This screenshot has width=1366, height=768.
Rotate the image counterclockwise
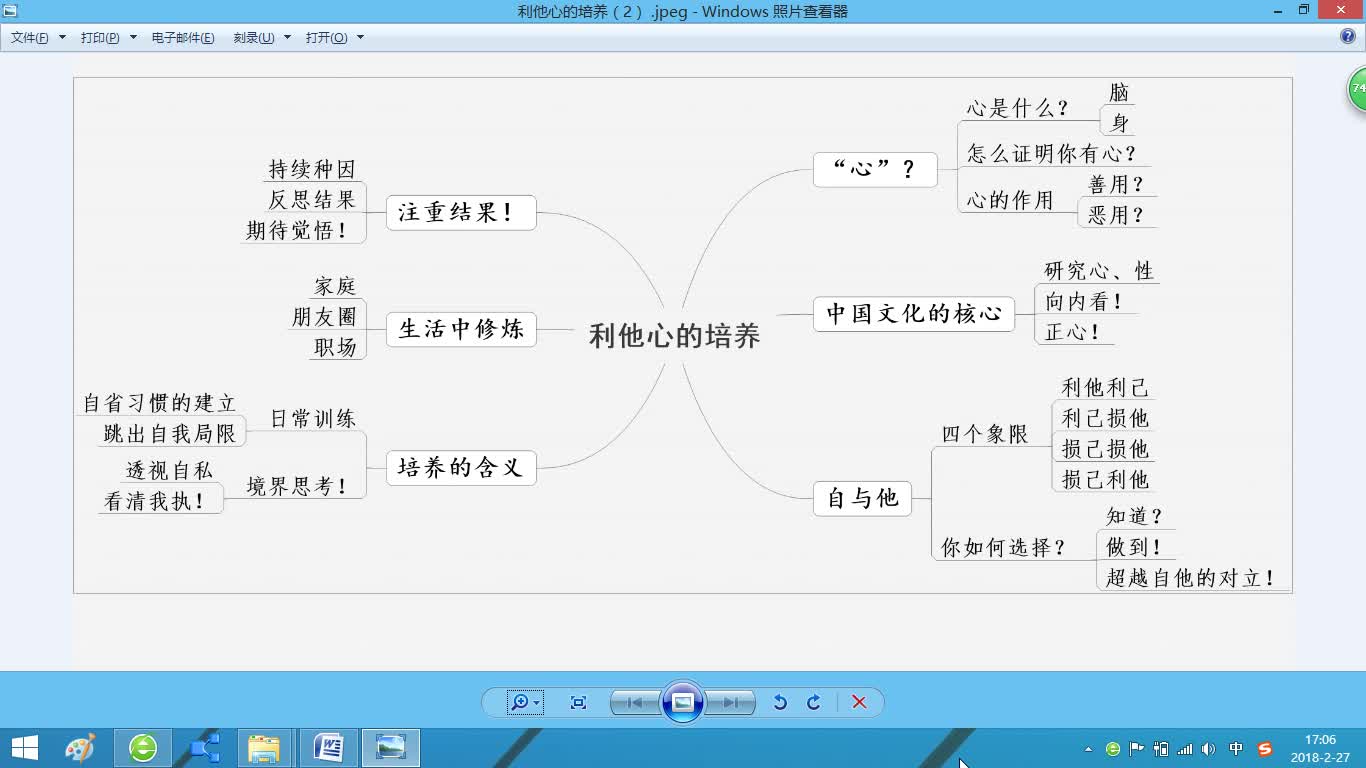point(780,703)
